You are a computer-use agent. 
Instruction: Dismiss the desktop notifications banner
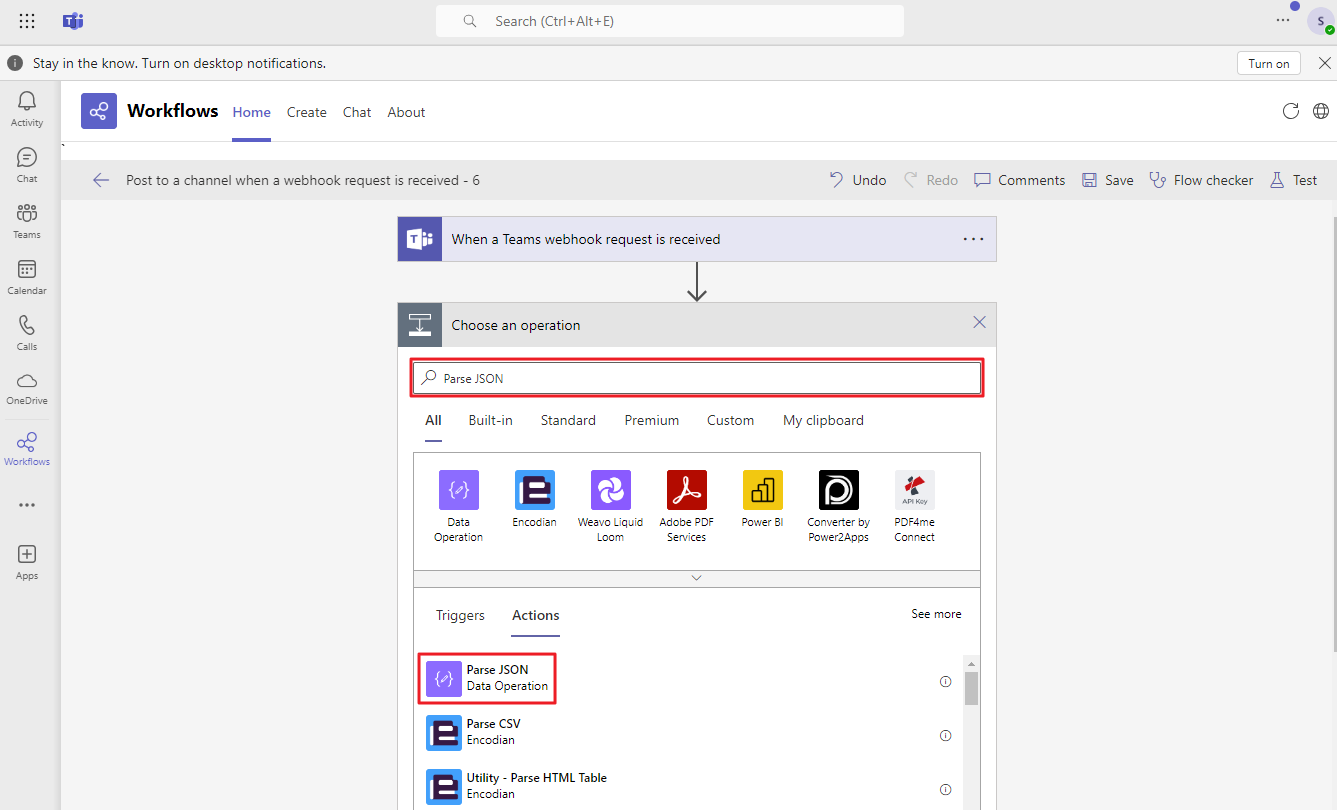[1324, 63]
